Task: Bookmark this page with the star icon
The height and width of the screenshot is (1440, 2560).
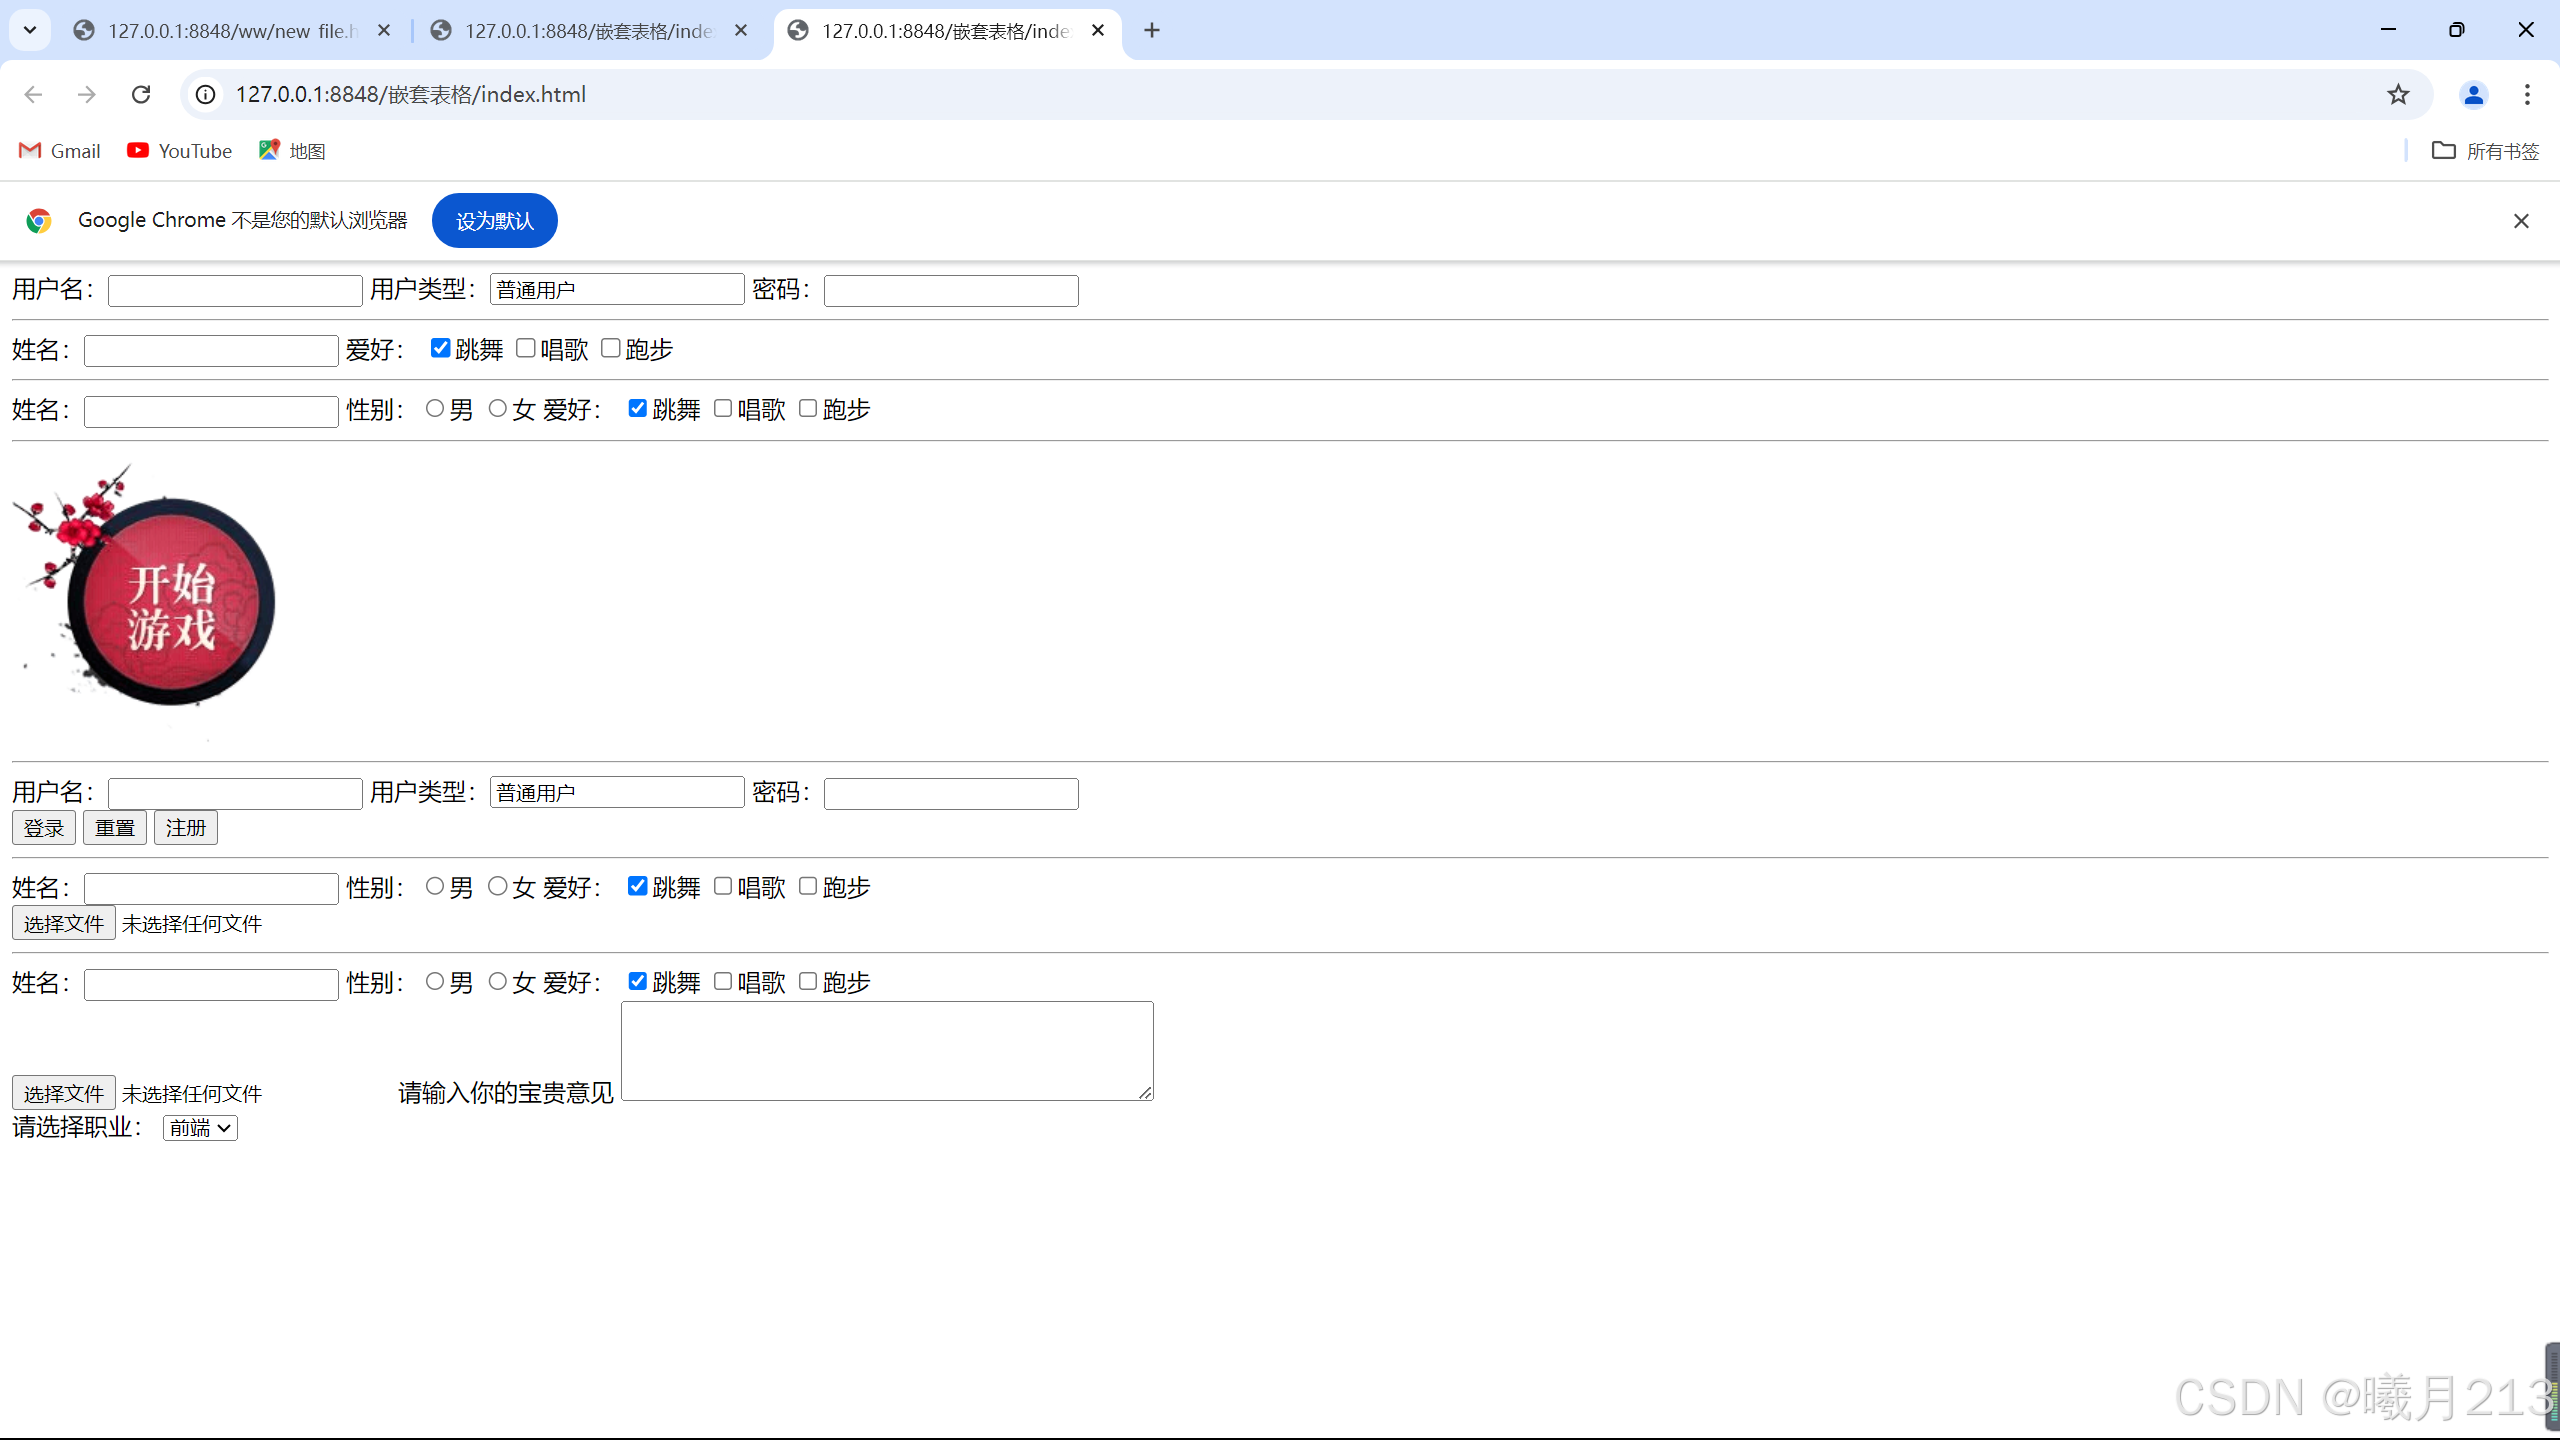Action: tap(2398, 94)
